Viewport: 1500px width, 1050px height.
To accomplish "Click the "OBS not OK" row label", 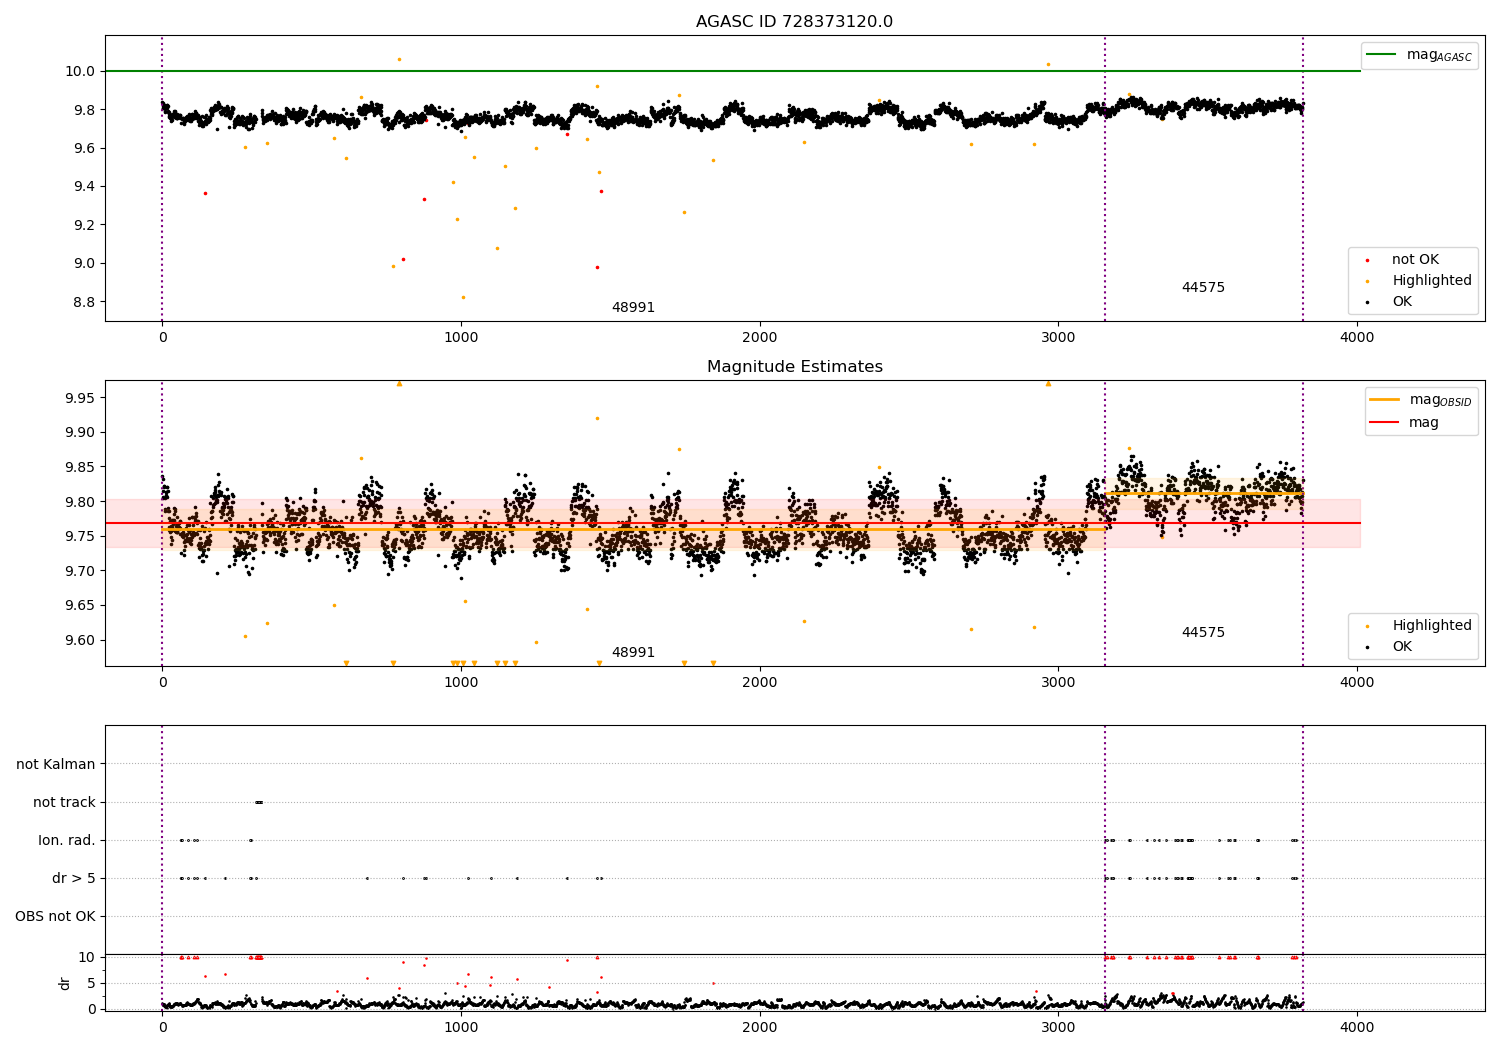I will (55, 917).
